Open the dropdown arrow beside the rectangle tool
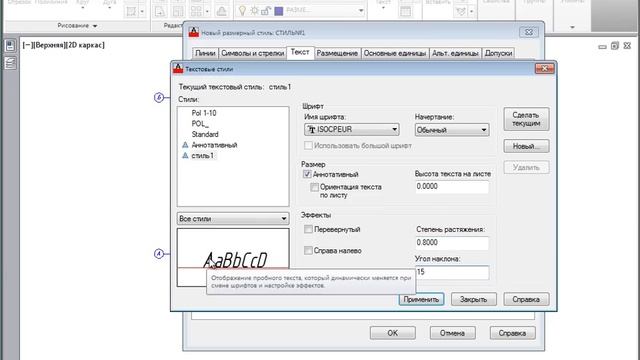The width and height of the screenshot is (640, 360). tap(142, 11)
